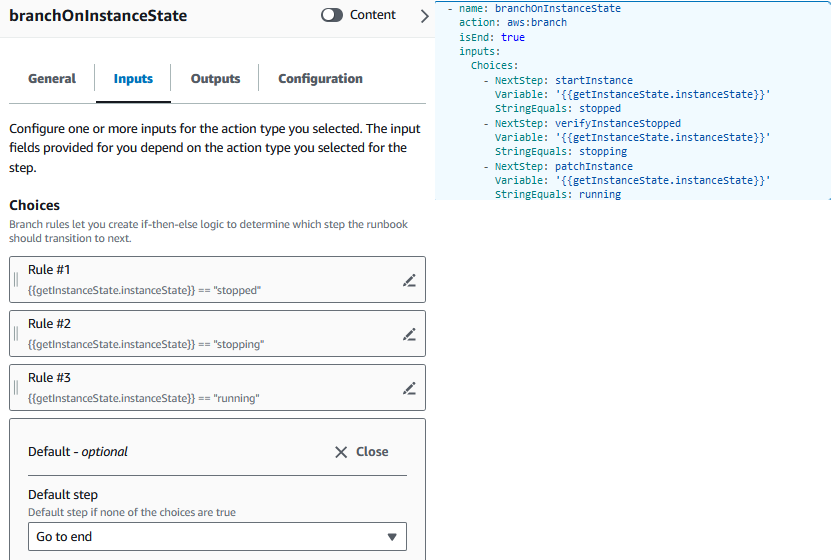Select the Inputs tab
This screenshot has height=560, width=832.
click(x=133, y=79)
